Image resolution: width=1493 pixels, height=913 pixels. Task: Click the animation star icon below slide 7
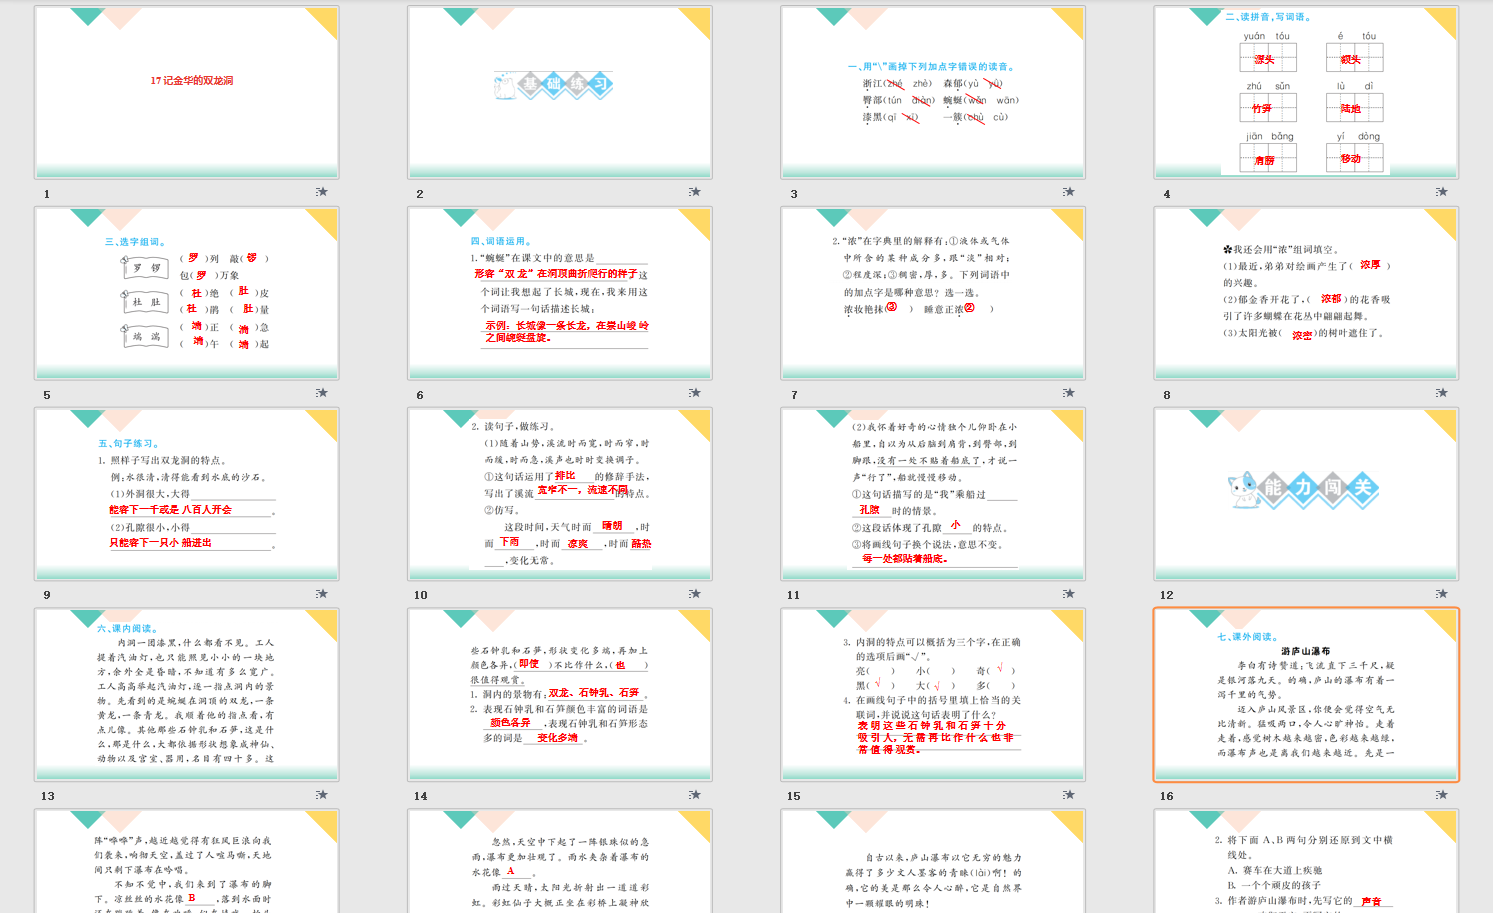pyautogui.click(x=1068, y=392)
